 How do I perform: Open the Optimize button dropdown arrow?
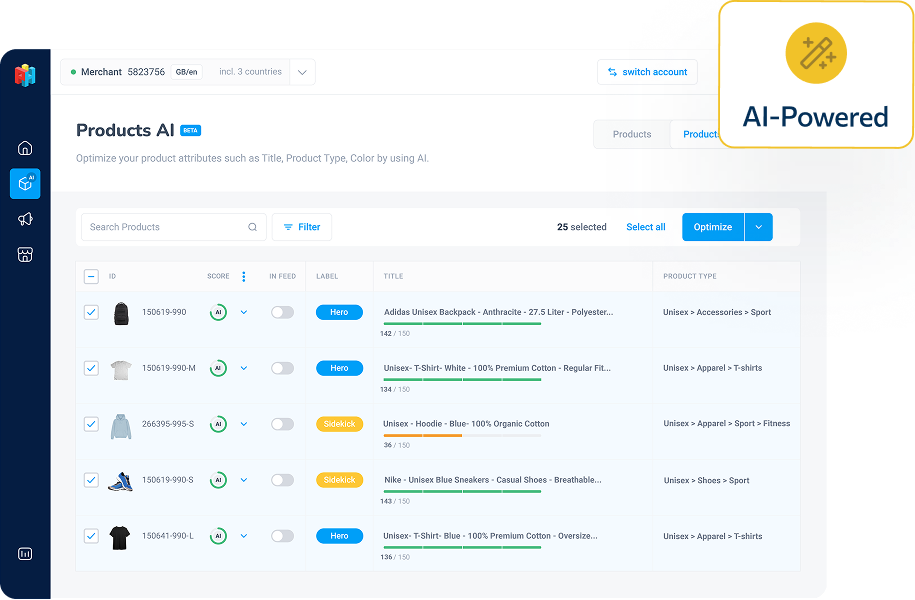759,227
